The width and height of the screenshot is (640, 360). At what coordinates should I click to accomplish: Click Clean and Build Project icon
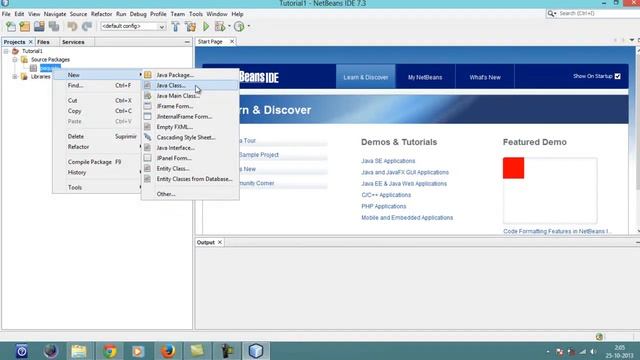pyautogui.click(x=190, y=27)
